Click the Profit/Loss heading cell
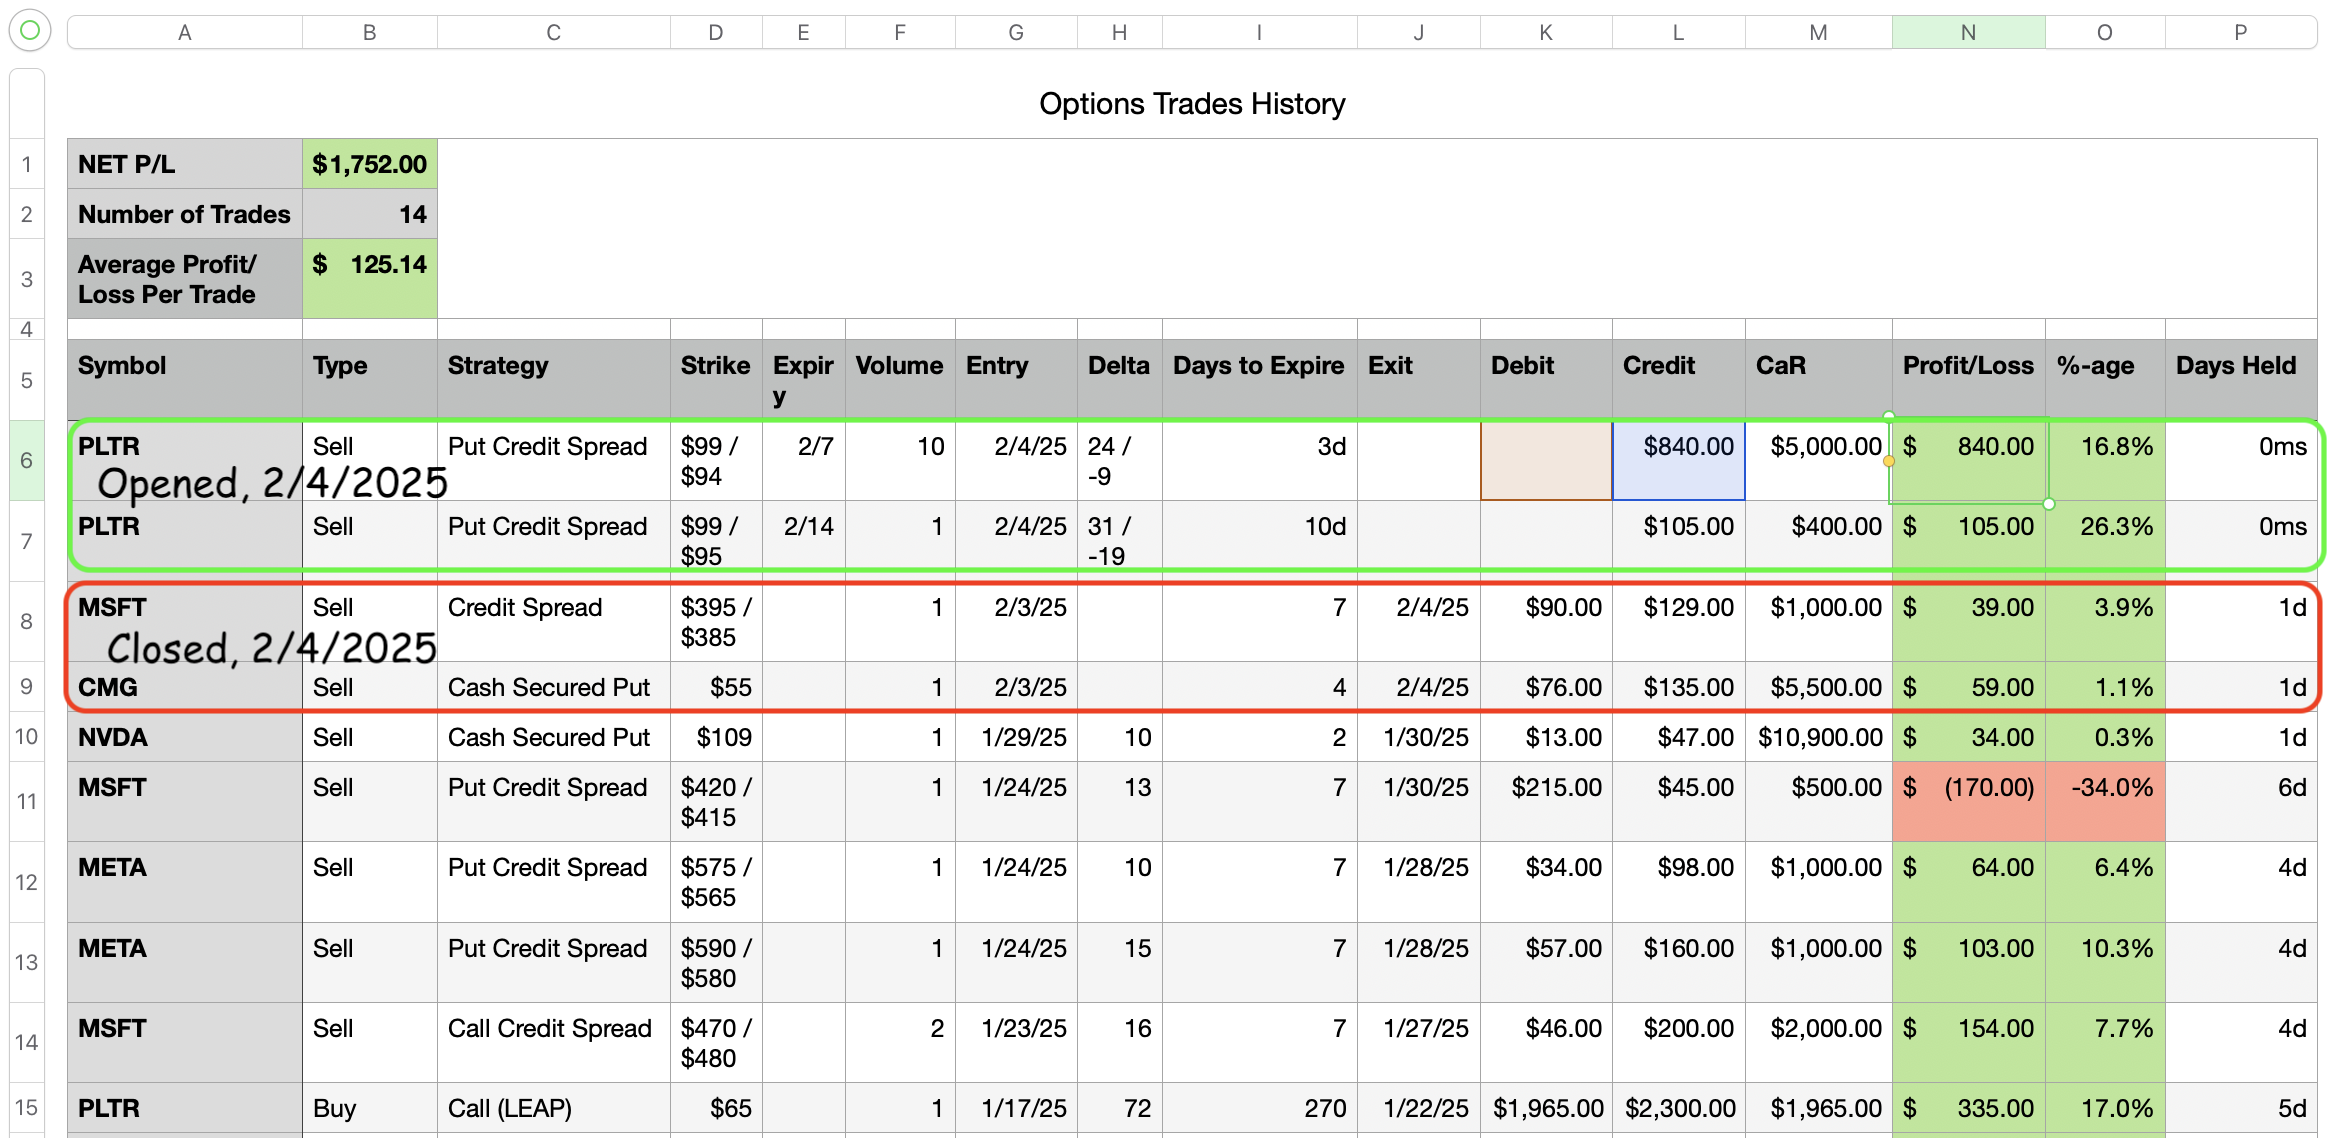The image size is (2330, 1138). [1969, 380]
